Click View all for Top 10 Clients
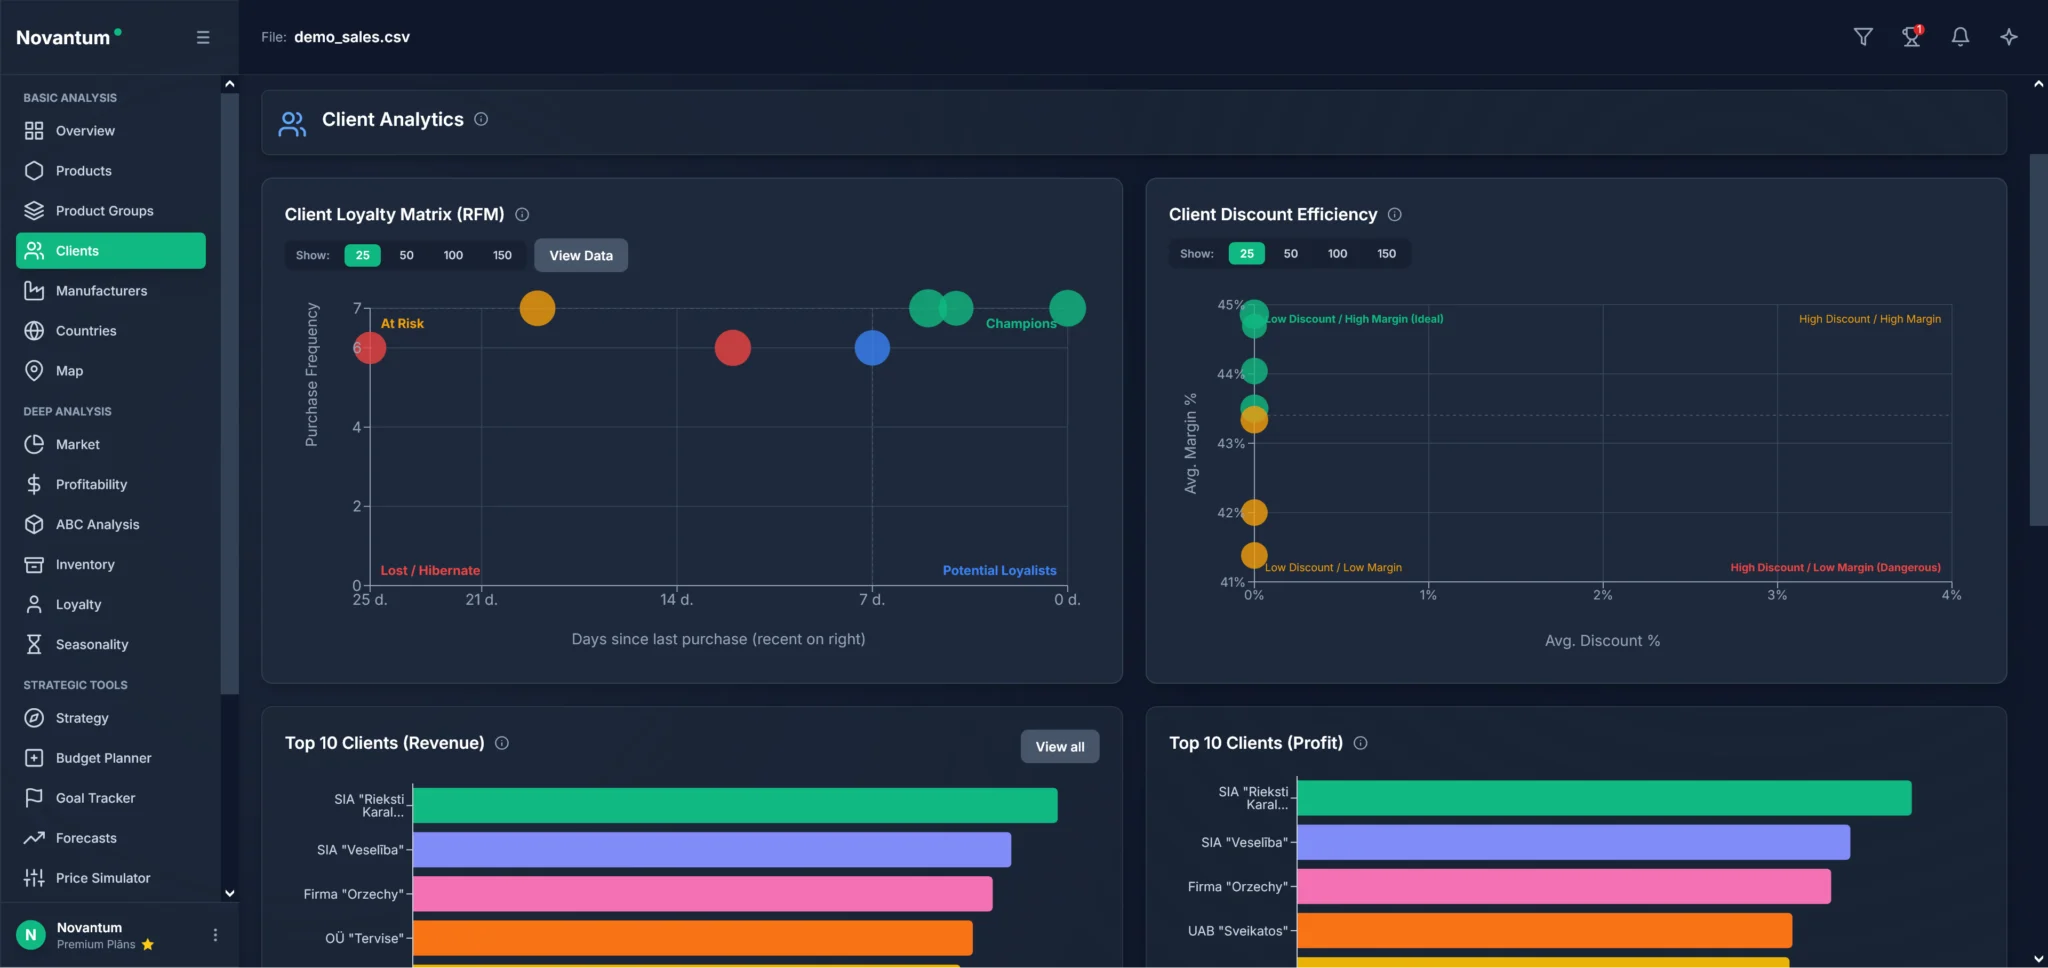2048x968 pixels. [x=1059, y=747]
